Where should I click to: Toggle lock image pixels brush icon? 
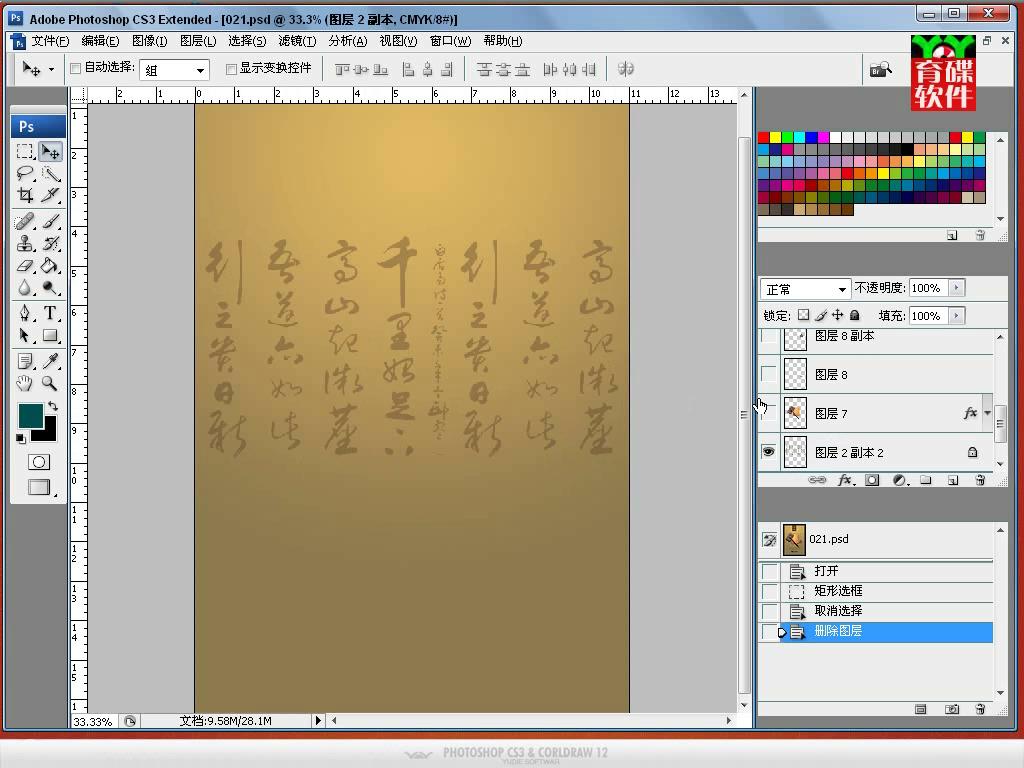tap(821, 315)
